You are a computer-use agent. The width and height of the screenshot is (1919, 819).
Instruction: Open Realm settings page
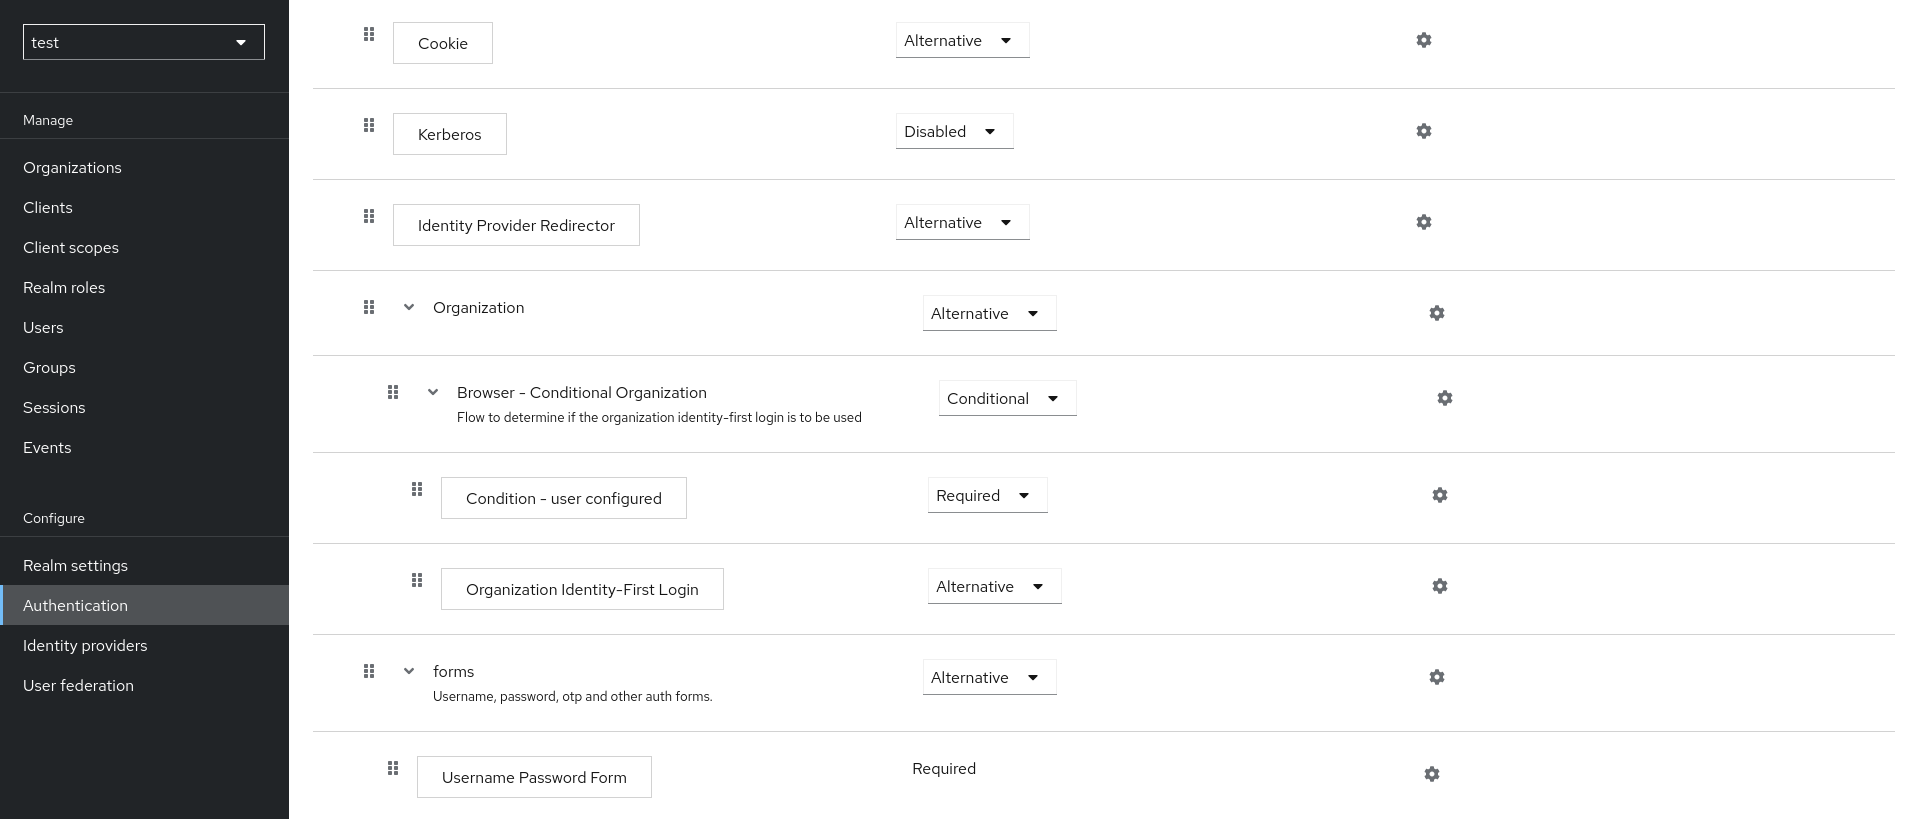pos(75,565)
